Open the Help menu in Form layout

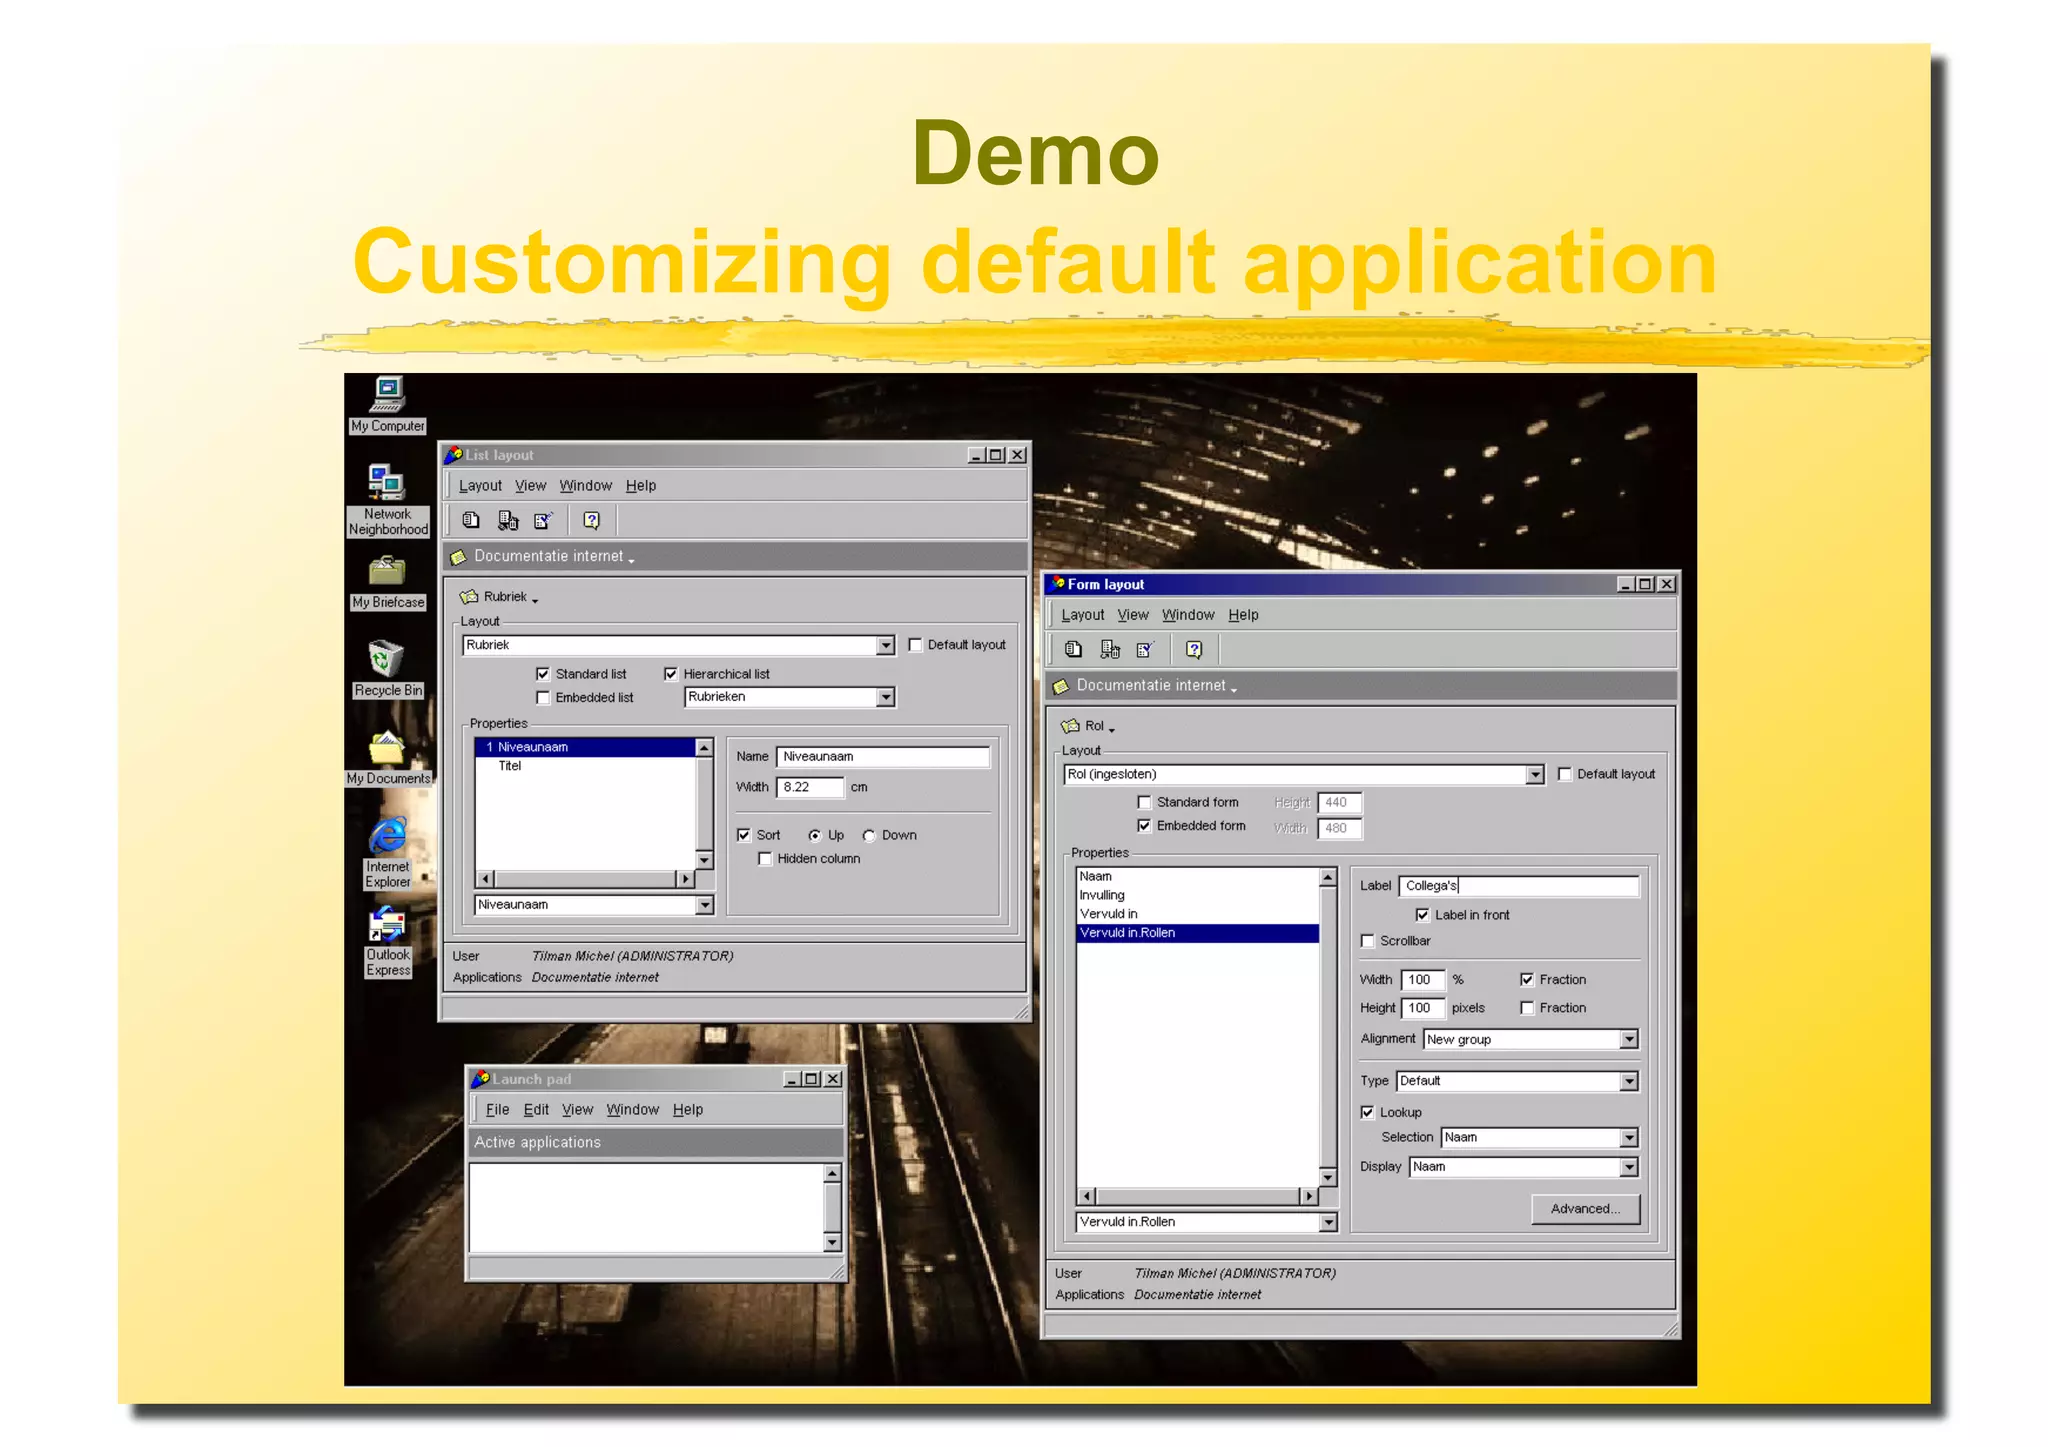(1243, 615)
